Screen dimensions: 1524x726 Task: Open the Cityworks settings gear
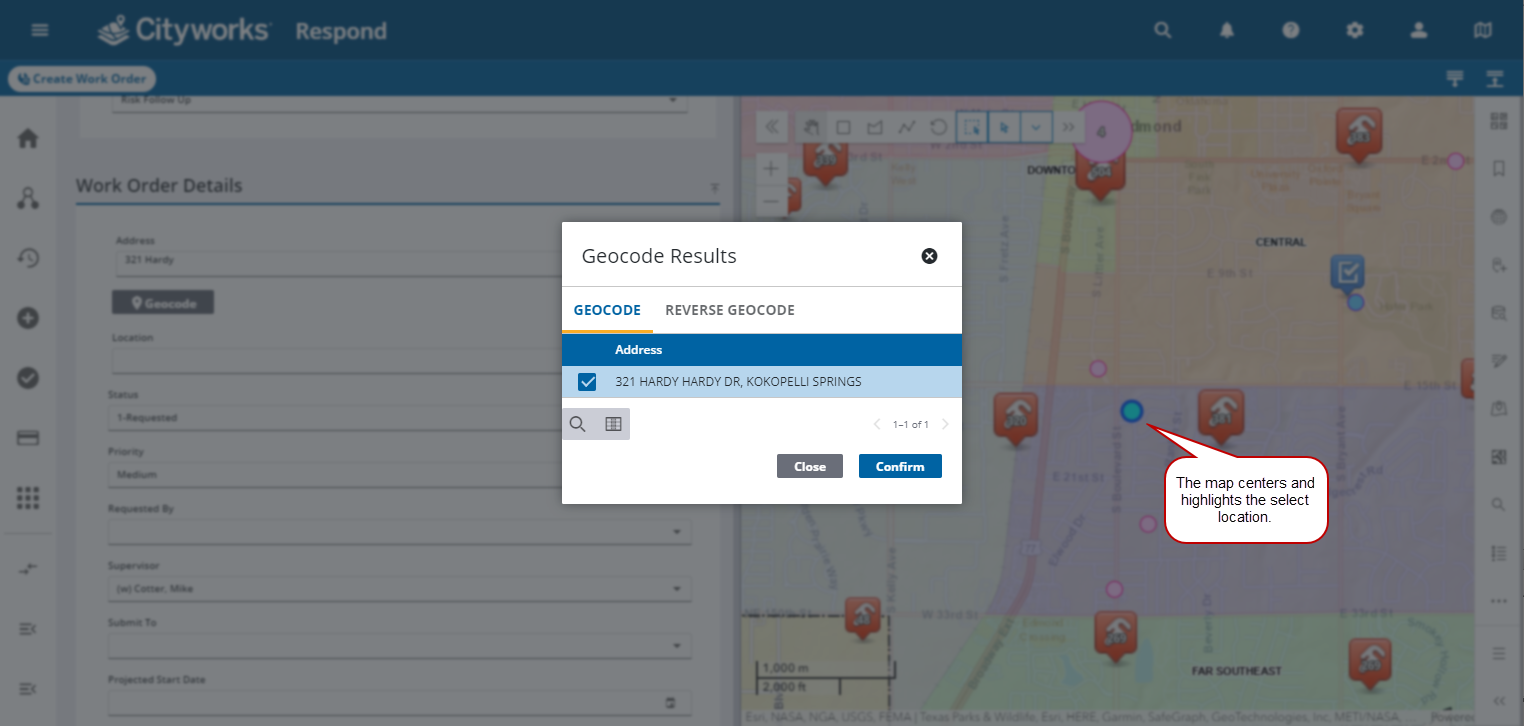click(x=1355, y=30)
